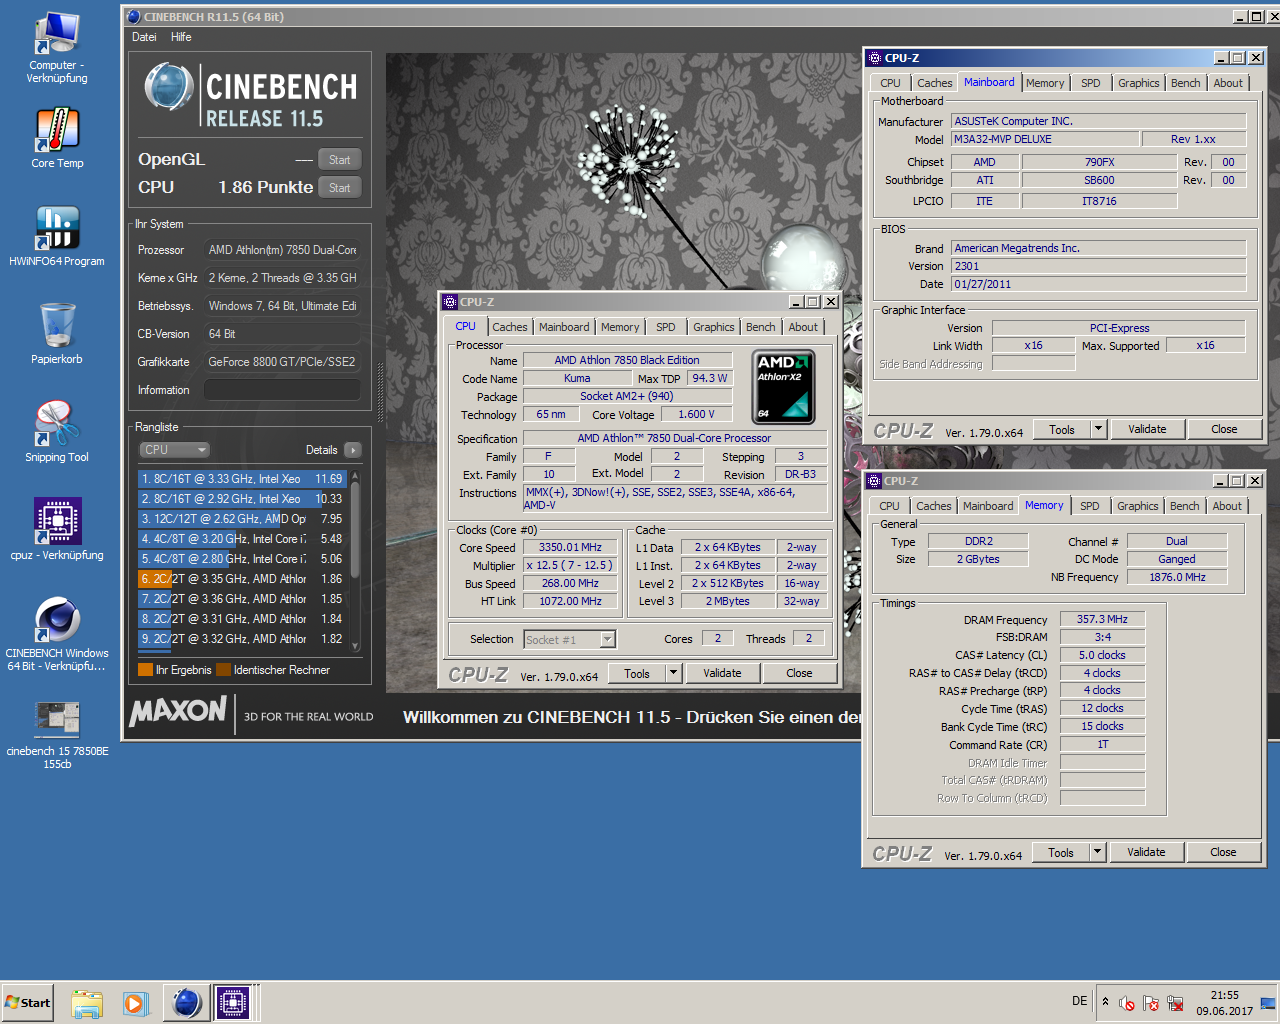This screenshot has height=1024, width=1280.
Task: Launch the Snipping Tool desktop shortcut
Action: (x=57, y=432)
